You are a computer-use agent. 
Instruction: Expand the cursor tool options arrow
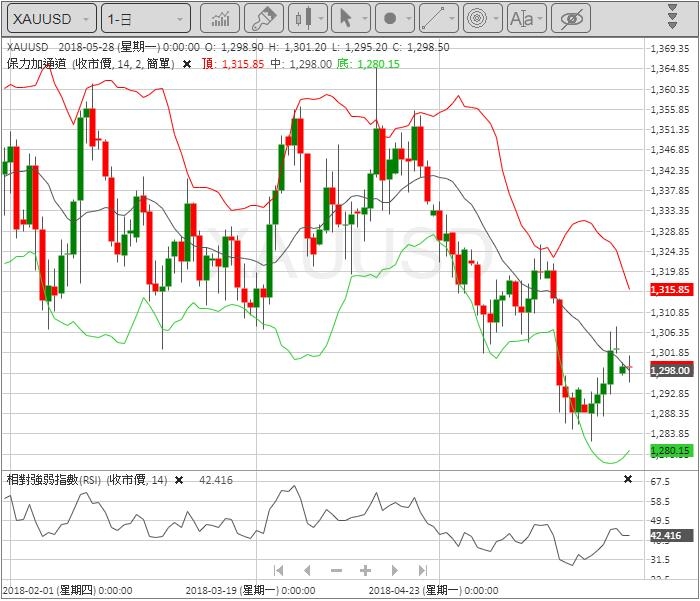coord(364,19)
